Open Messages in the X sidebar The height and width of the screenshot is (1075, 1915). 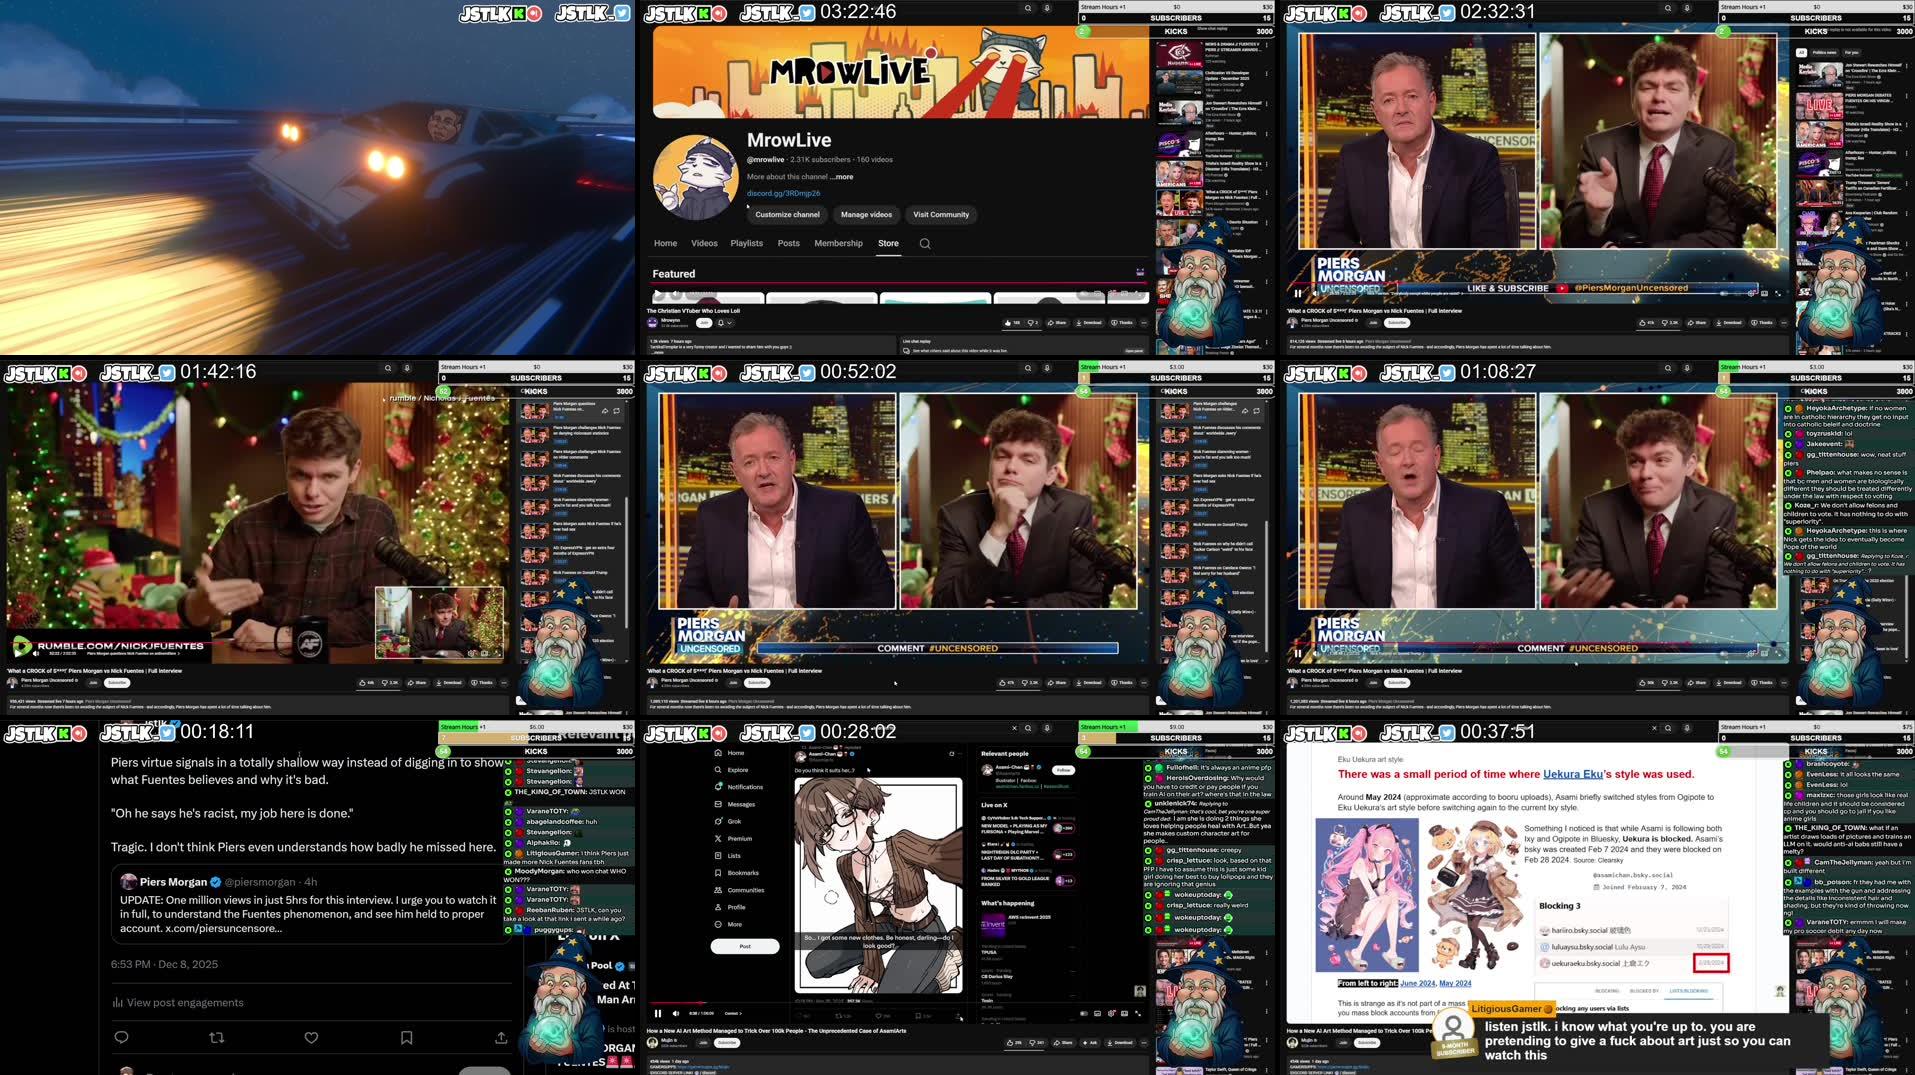coord(733,804)
